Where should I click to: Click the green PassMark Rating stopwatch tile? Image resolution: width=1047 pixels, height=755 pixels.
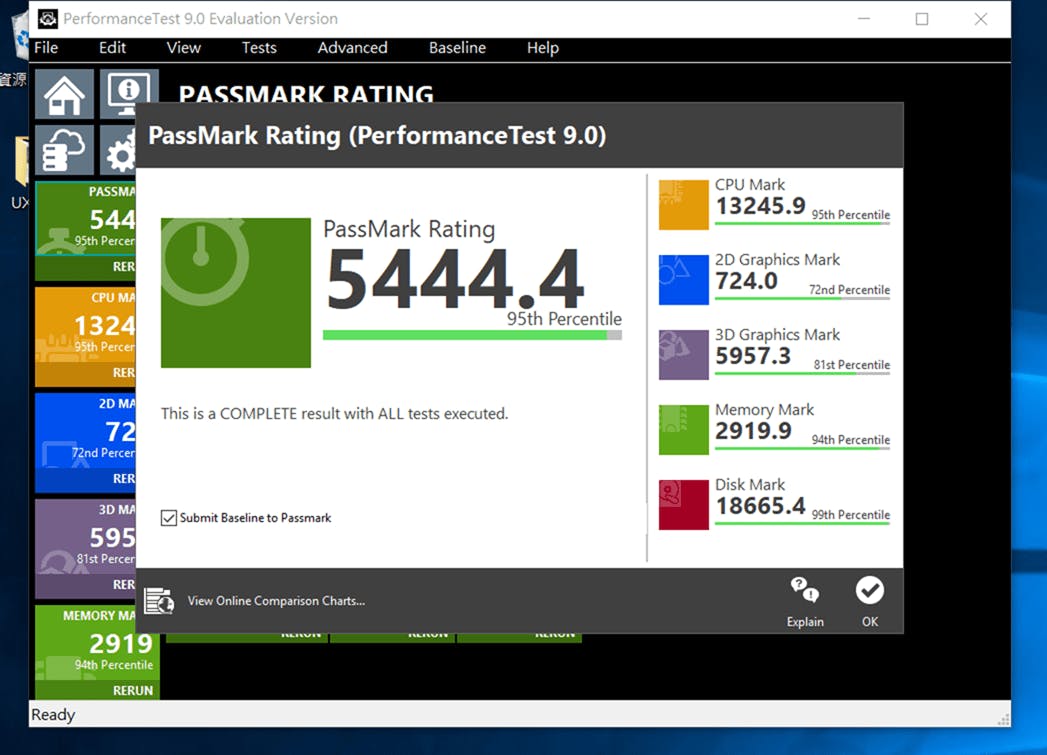[236, 293]
